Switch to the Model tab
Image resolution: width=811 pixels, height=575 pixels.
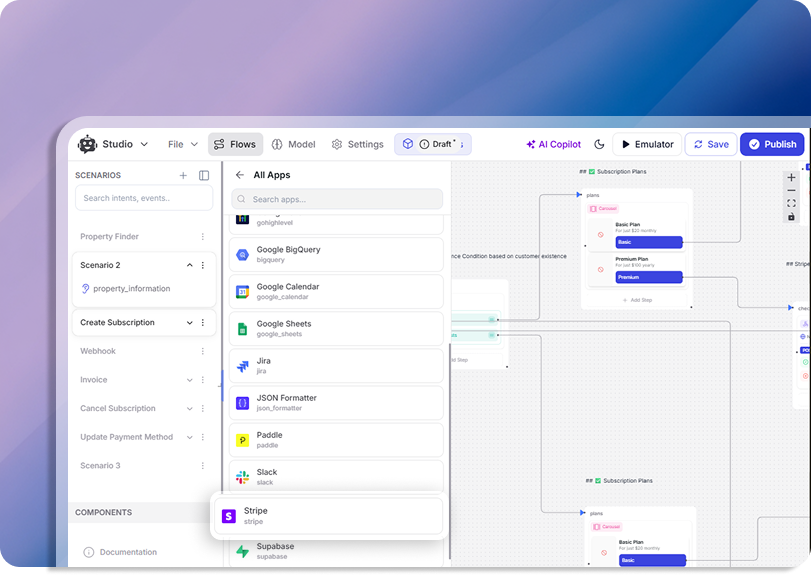click(294, 144)
